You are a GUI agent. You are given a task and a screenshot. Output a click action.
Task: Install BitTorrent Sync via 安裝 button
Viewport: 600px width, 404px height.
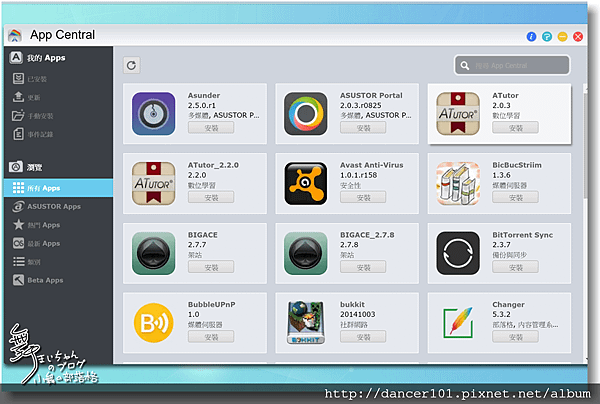click(x=515, y=267)
